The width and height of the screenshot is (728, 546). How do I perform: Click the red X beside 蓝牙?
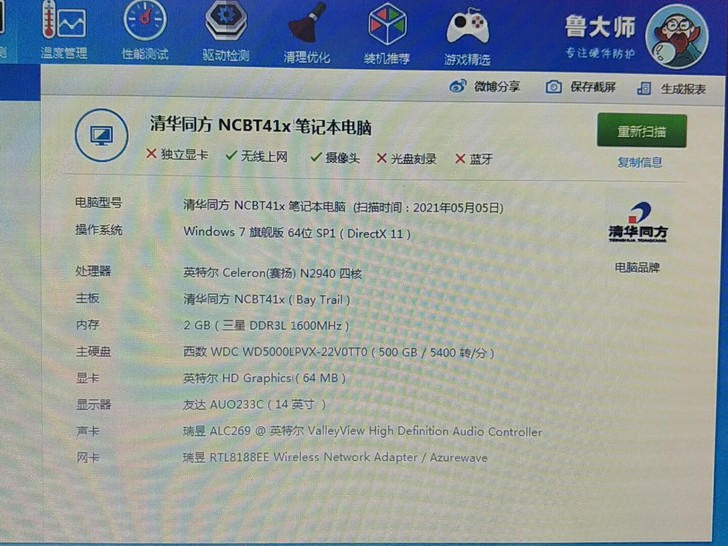click(x=460, y=159)
